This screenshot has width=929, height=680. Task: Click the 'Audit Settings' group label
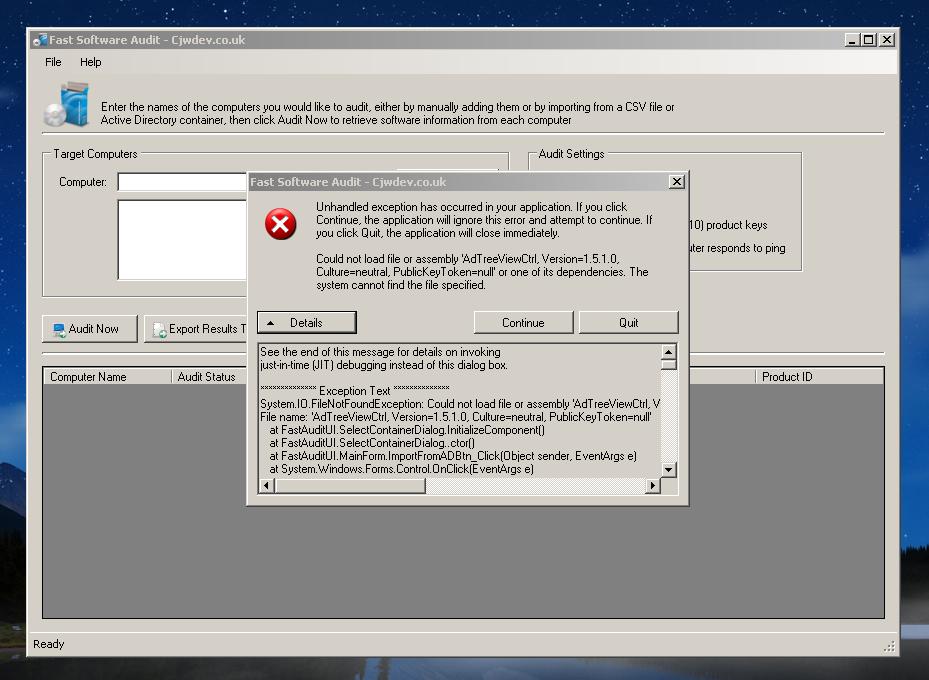click(571, 154)
